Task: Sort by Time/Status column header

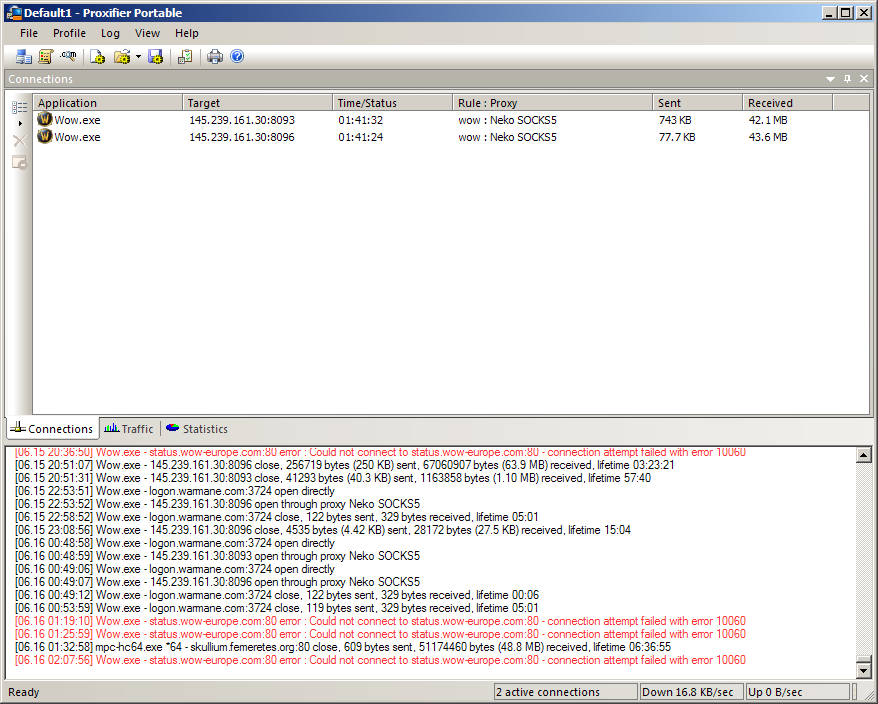Action: [393, 103]
